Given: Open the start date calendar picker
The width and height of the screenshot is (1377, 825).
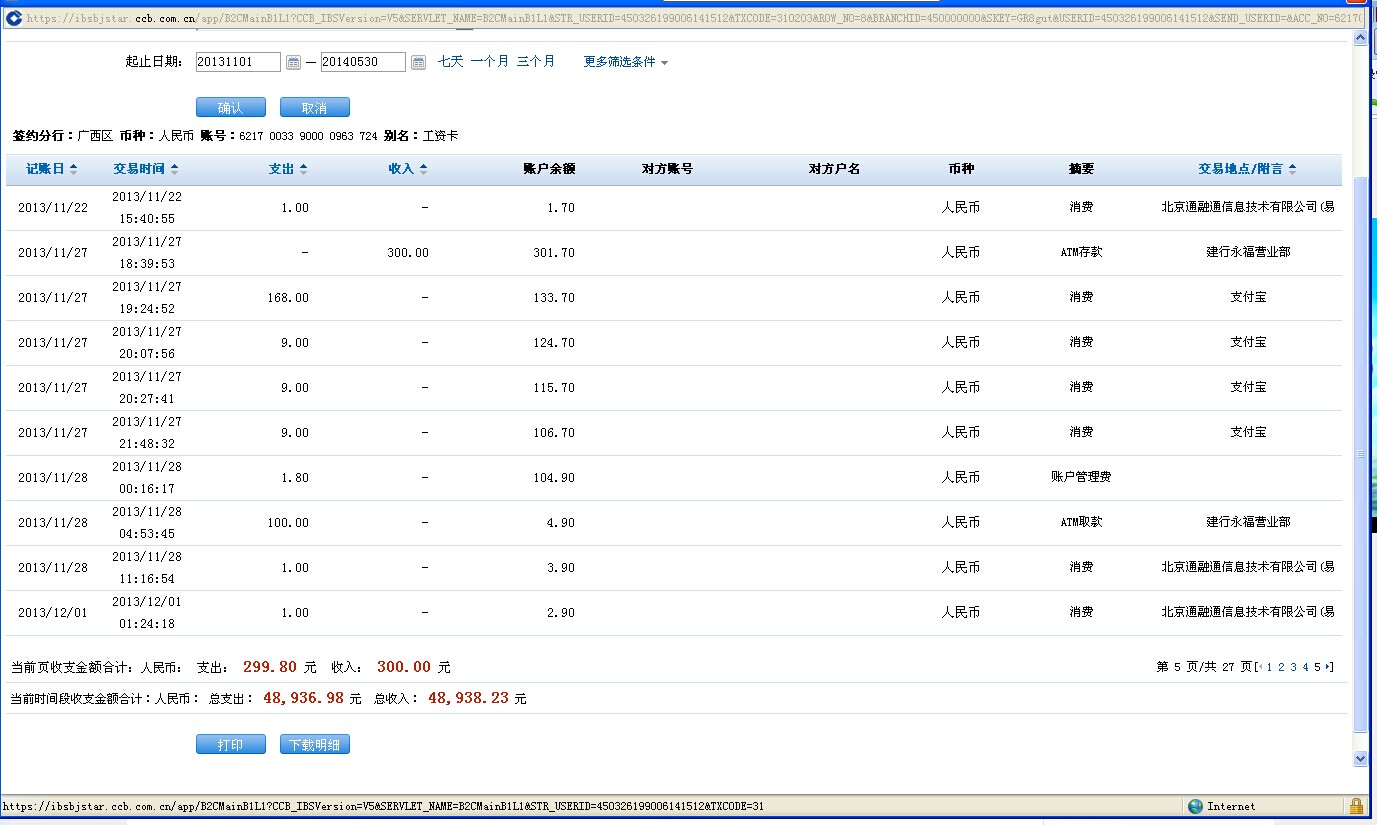Looking at the screenshot, I should (x=293, y=62).
